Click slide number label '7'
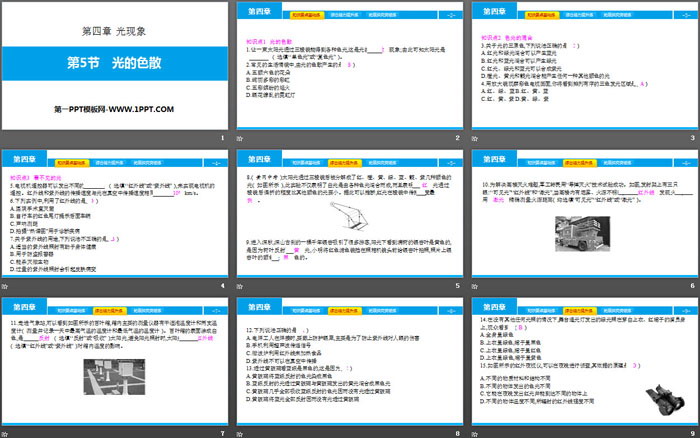Image resolution: width=700 pixels, height=438 pixels. click(x=222, y=434)
